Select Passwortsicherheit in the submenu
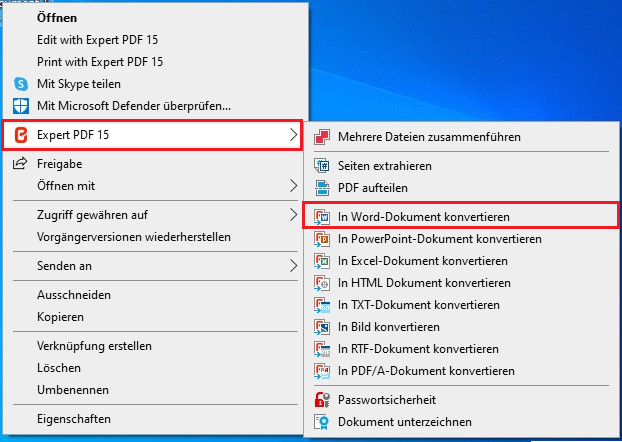The height and width of the screenshot is (442, 622). [387, 400]
